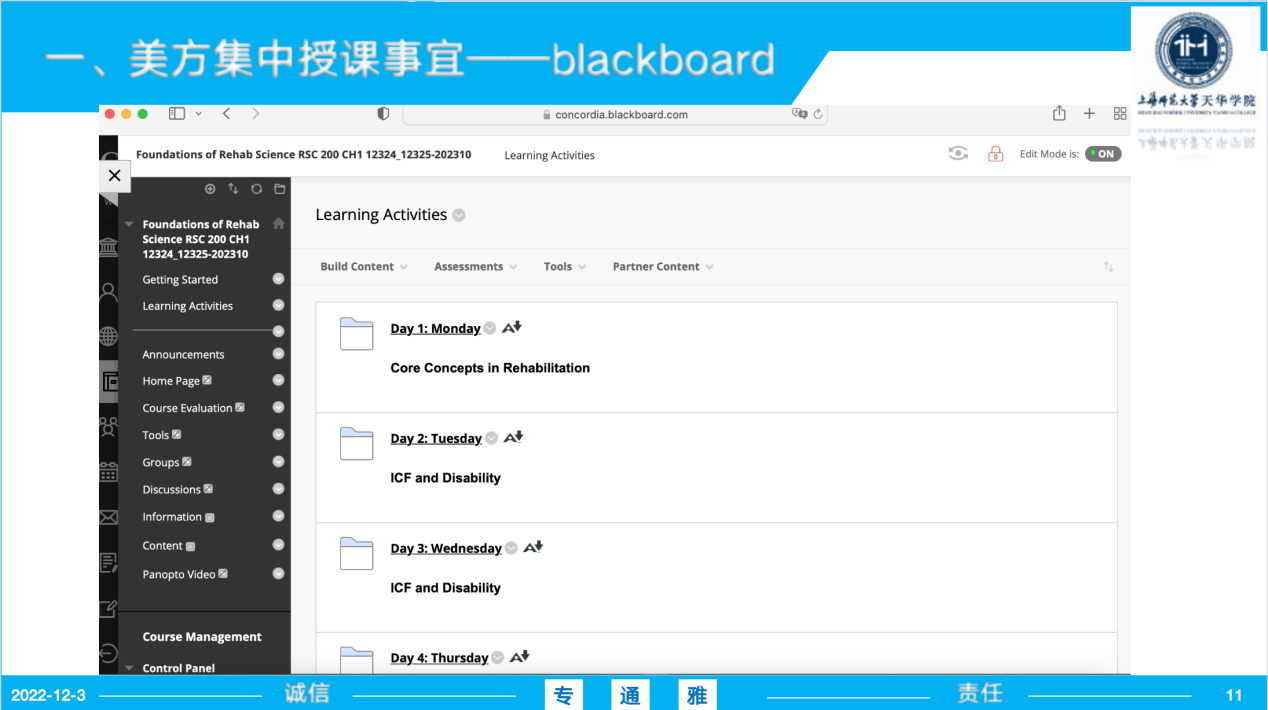Click reorder arrows icon in content toolbar
Screen dimensions: 1268x710
pyautogui.click(x=1108, y=267)
